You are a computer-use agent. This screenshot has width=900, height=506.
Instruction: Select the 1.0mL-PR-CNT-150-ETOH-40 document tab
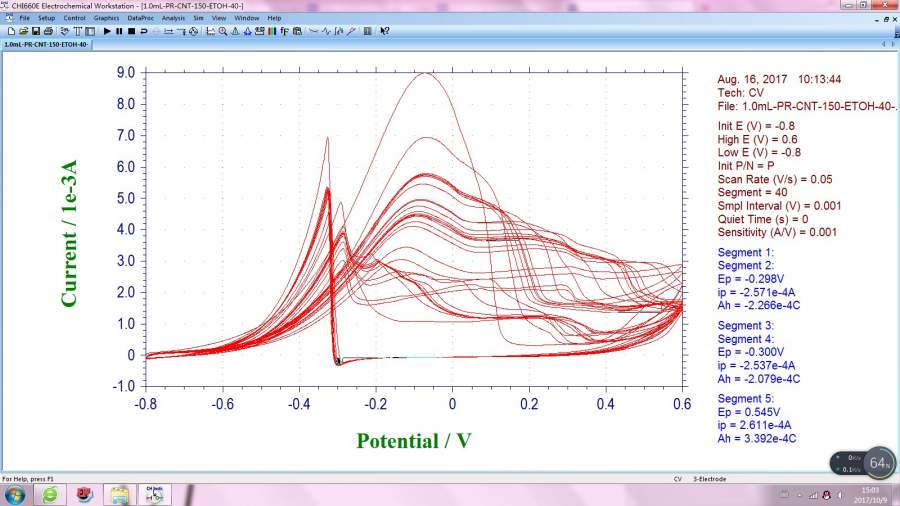(46, 44)
